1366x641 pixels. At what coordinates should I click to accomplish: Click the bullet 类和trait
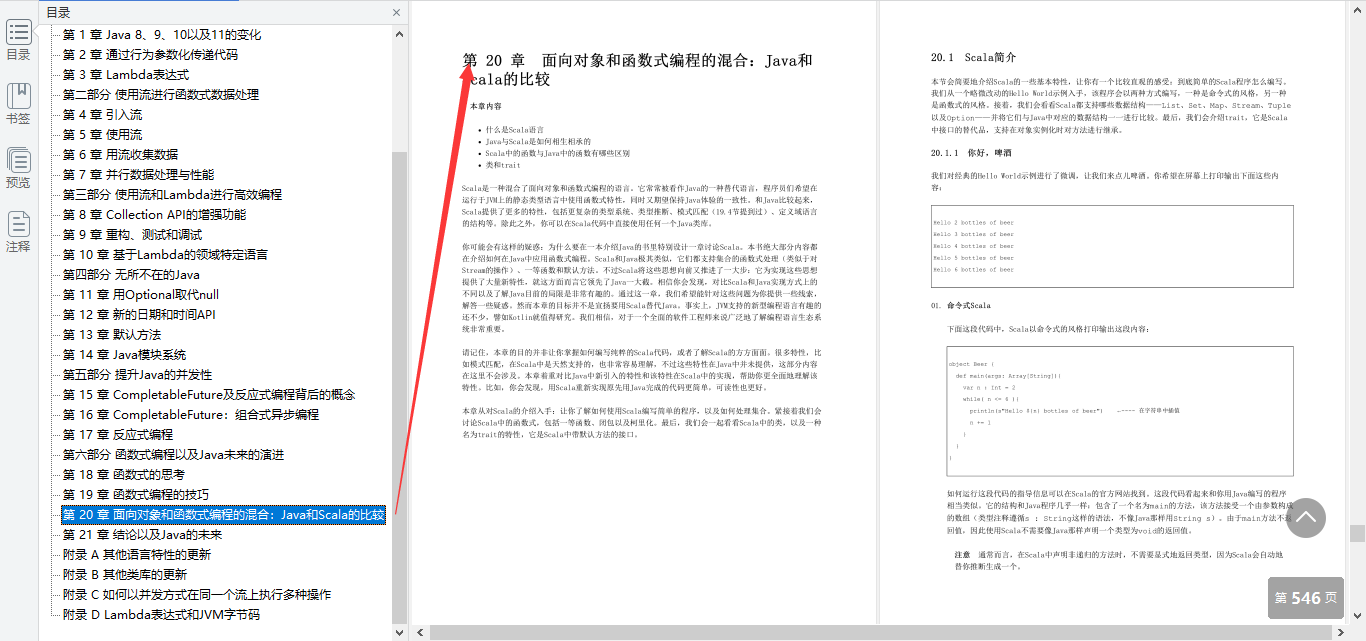501,165
